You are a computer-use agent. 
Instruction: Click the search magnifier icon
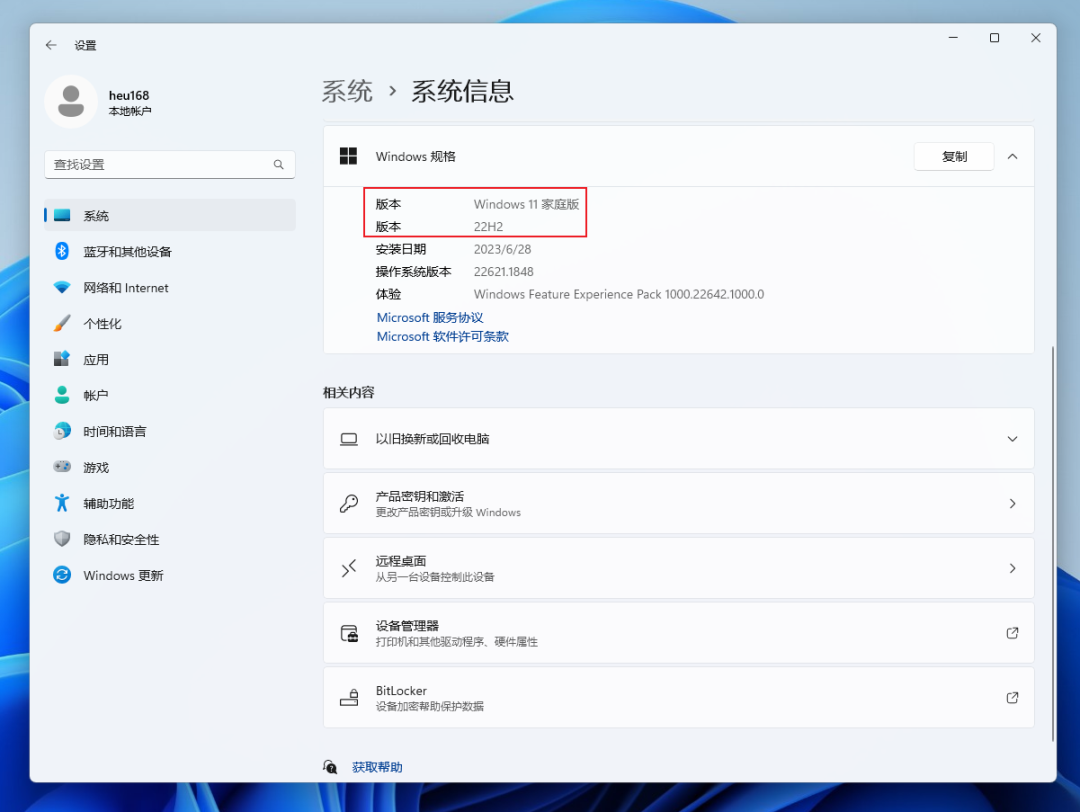(278, 165)
